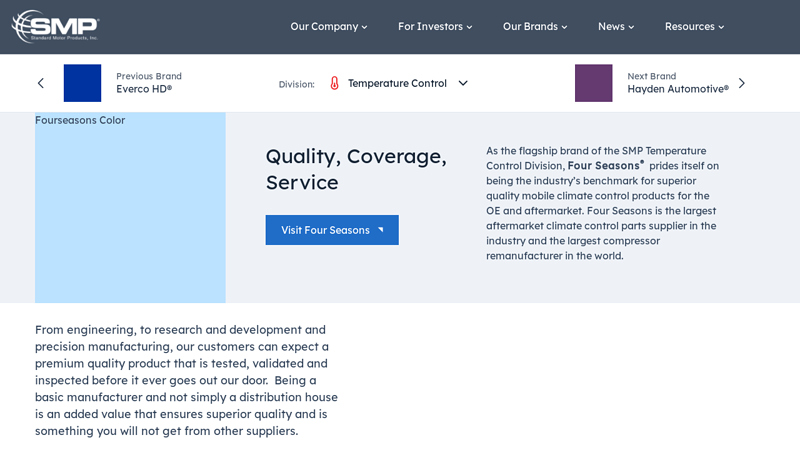Click the arrow icon inside Visit Four Seasons
Viewport: 800px width, 450px height.
coord(380,230)
